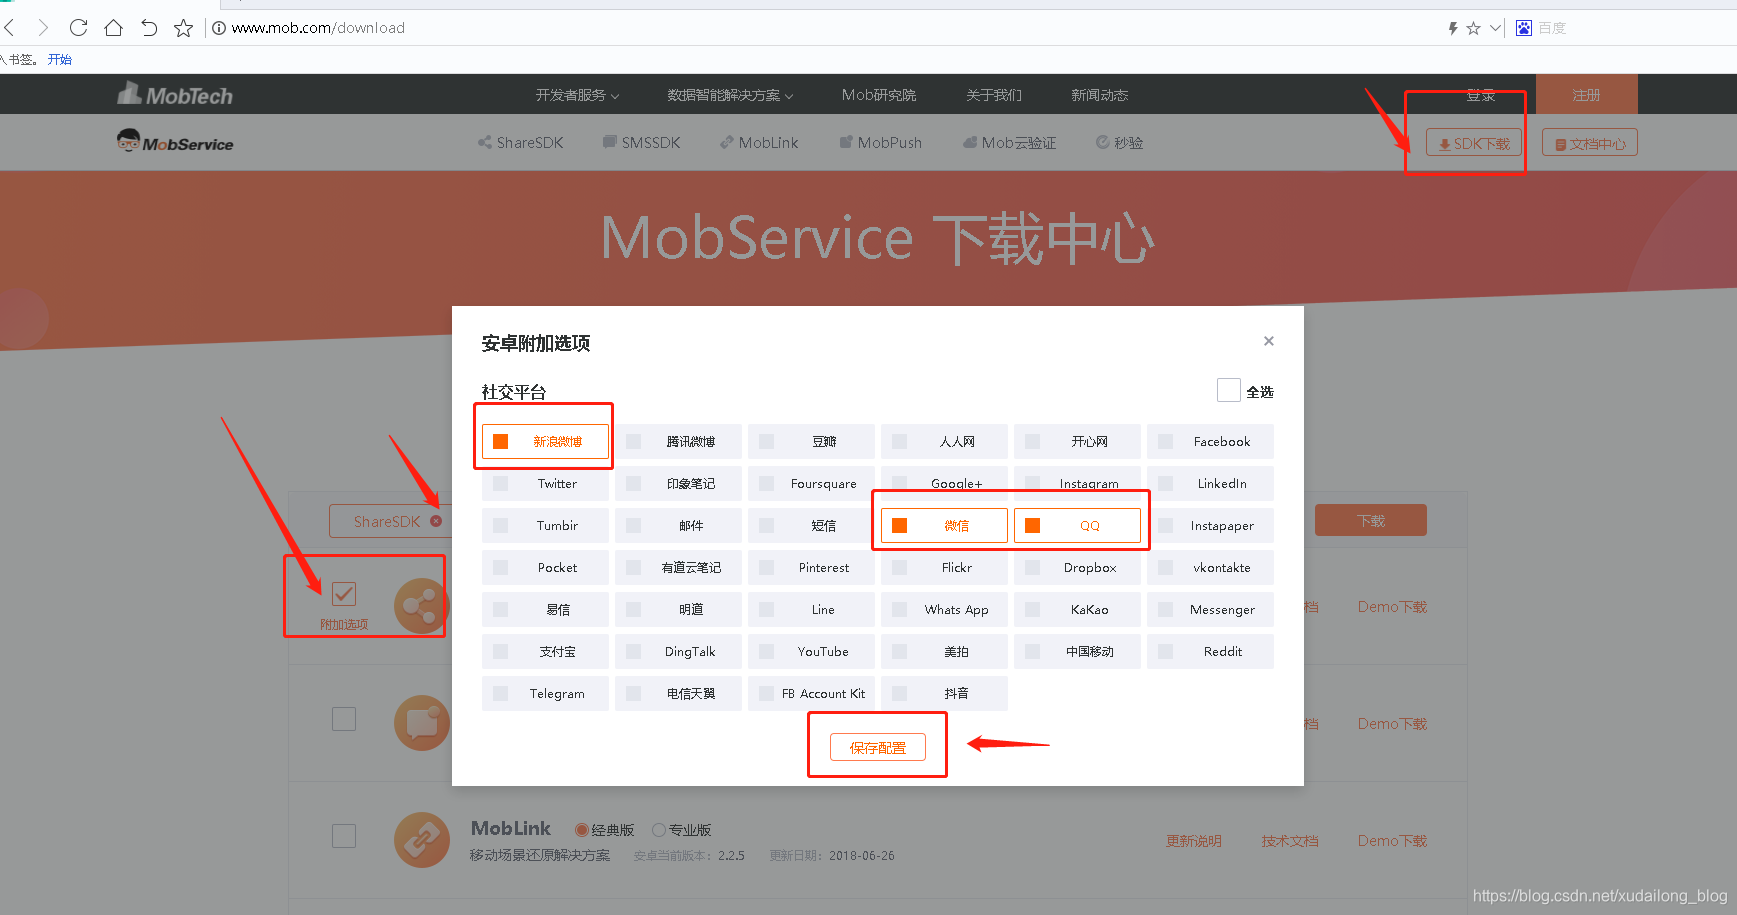Image resolution: width=1737 pixels, height=915 pixels.
Task: Click the browser forward arrow
Action: click(x=43, y=28)
